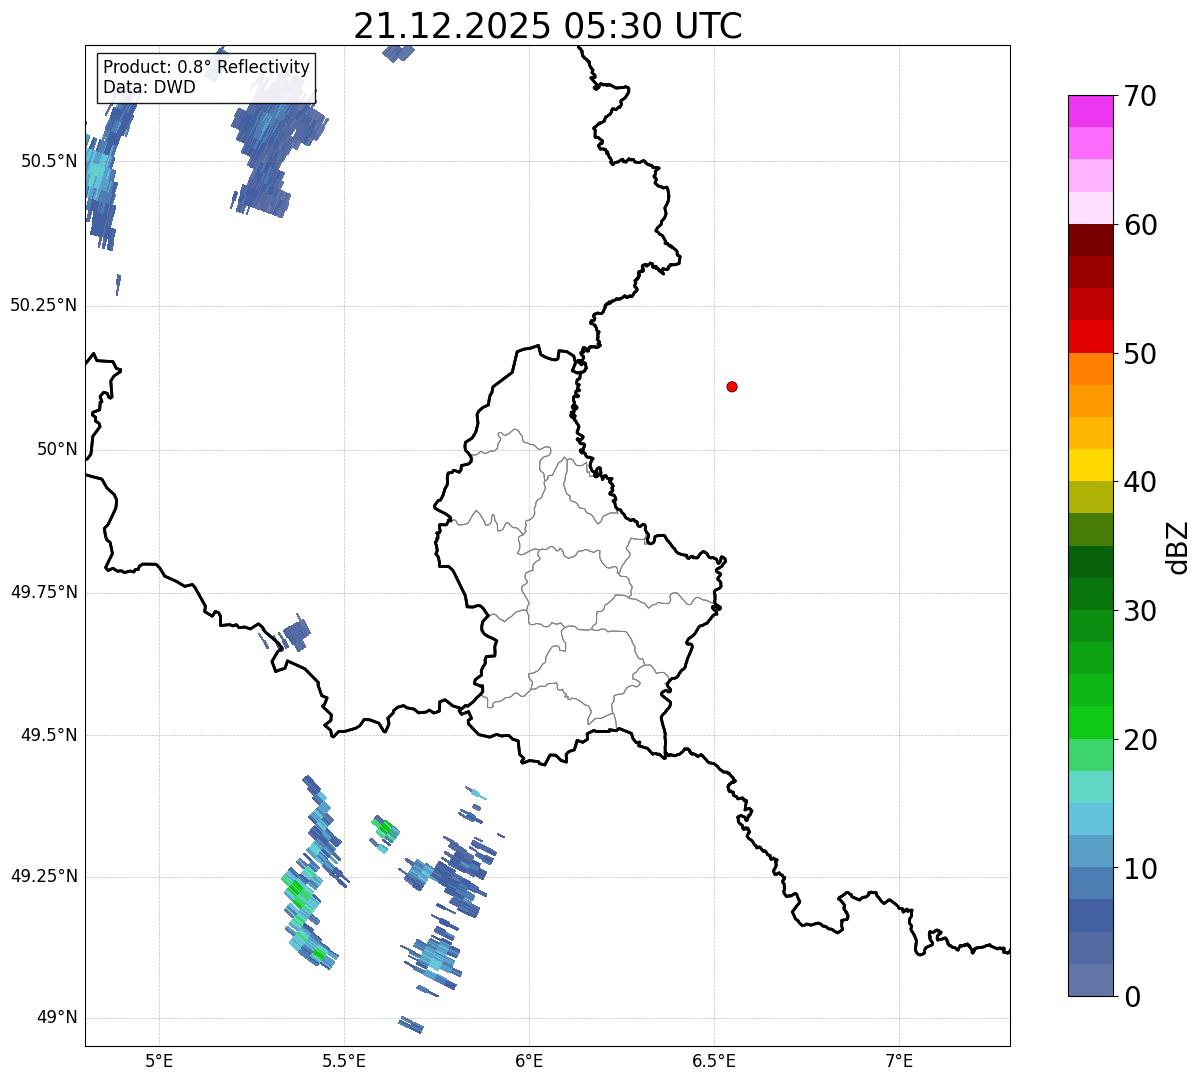Click the 50 tick on the colorbar
The width and height of the screenshot is (1202, 1081).
1140,354
